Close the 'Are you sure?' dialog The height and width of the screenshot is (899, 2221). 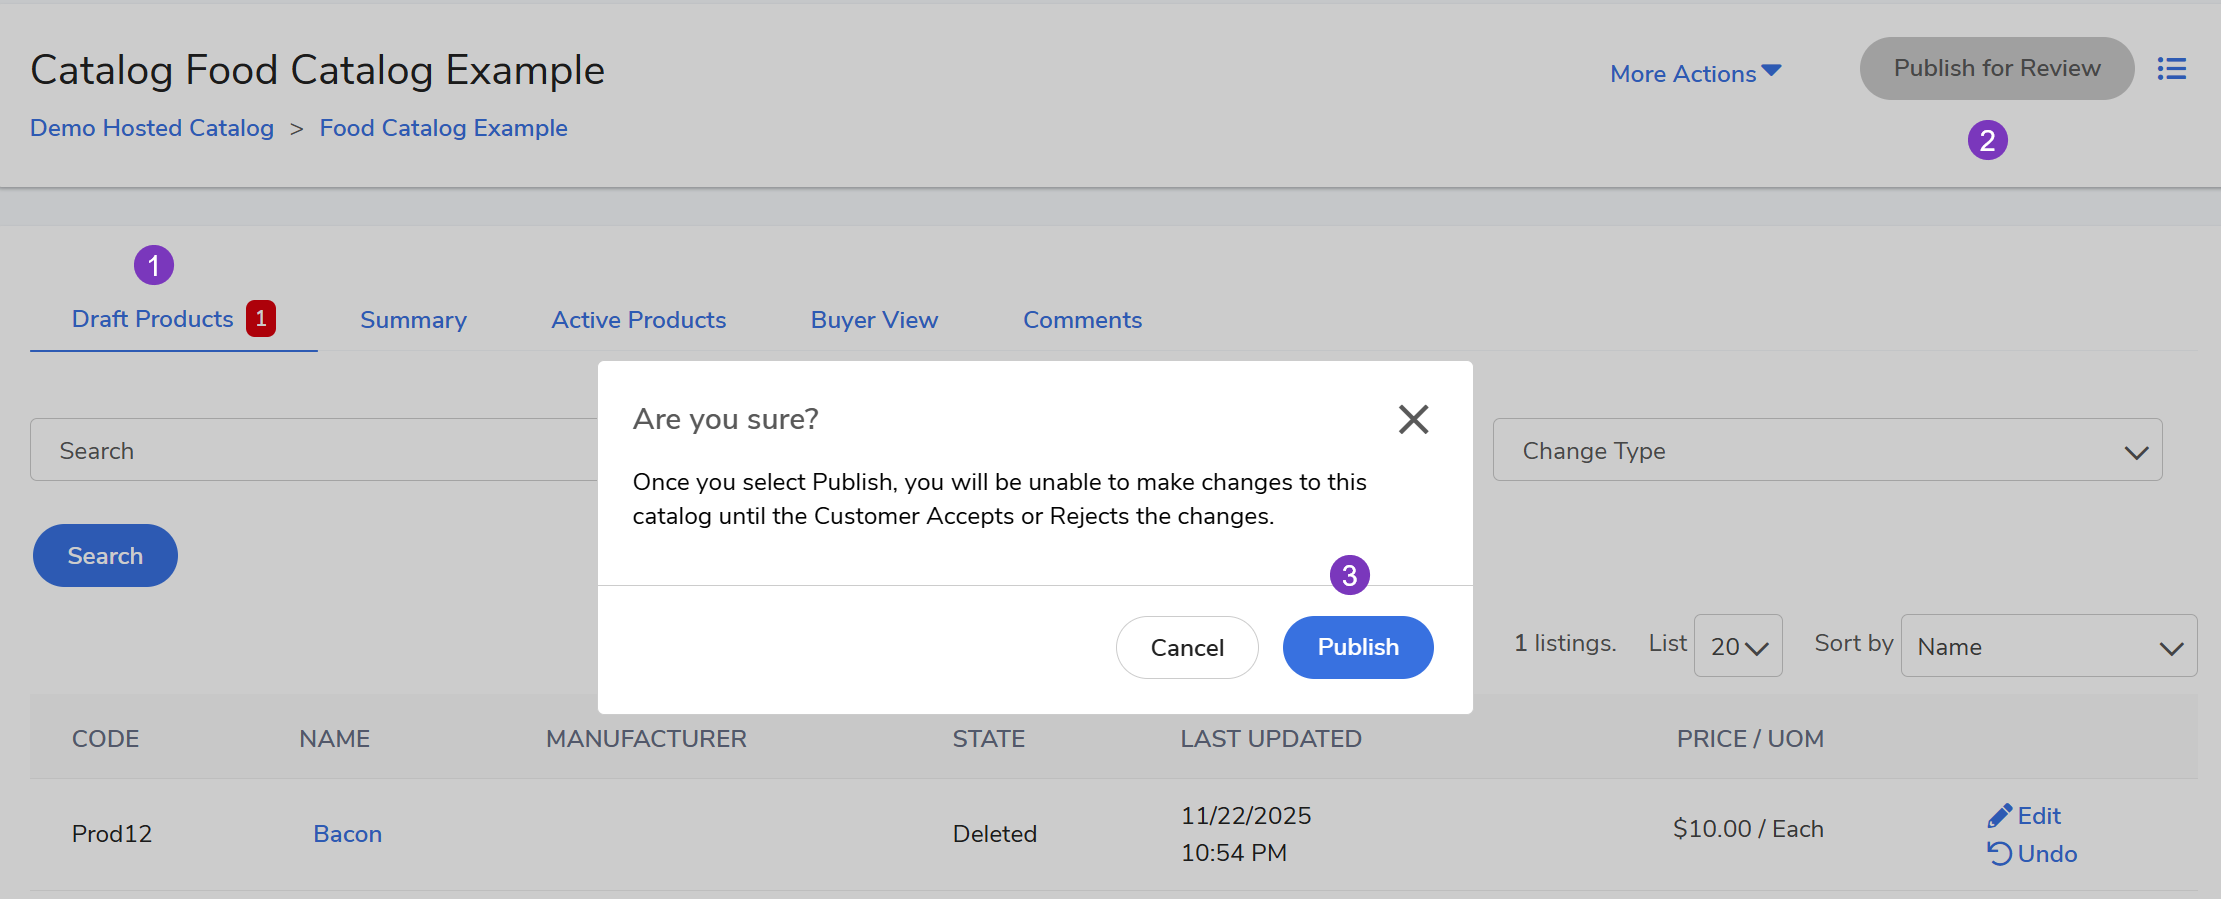coord(1413,419)
